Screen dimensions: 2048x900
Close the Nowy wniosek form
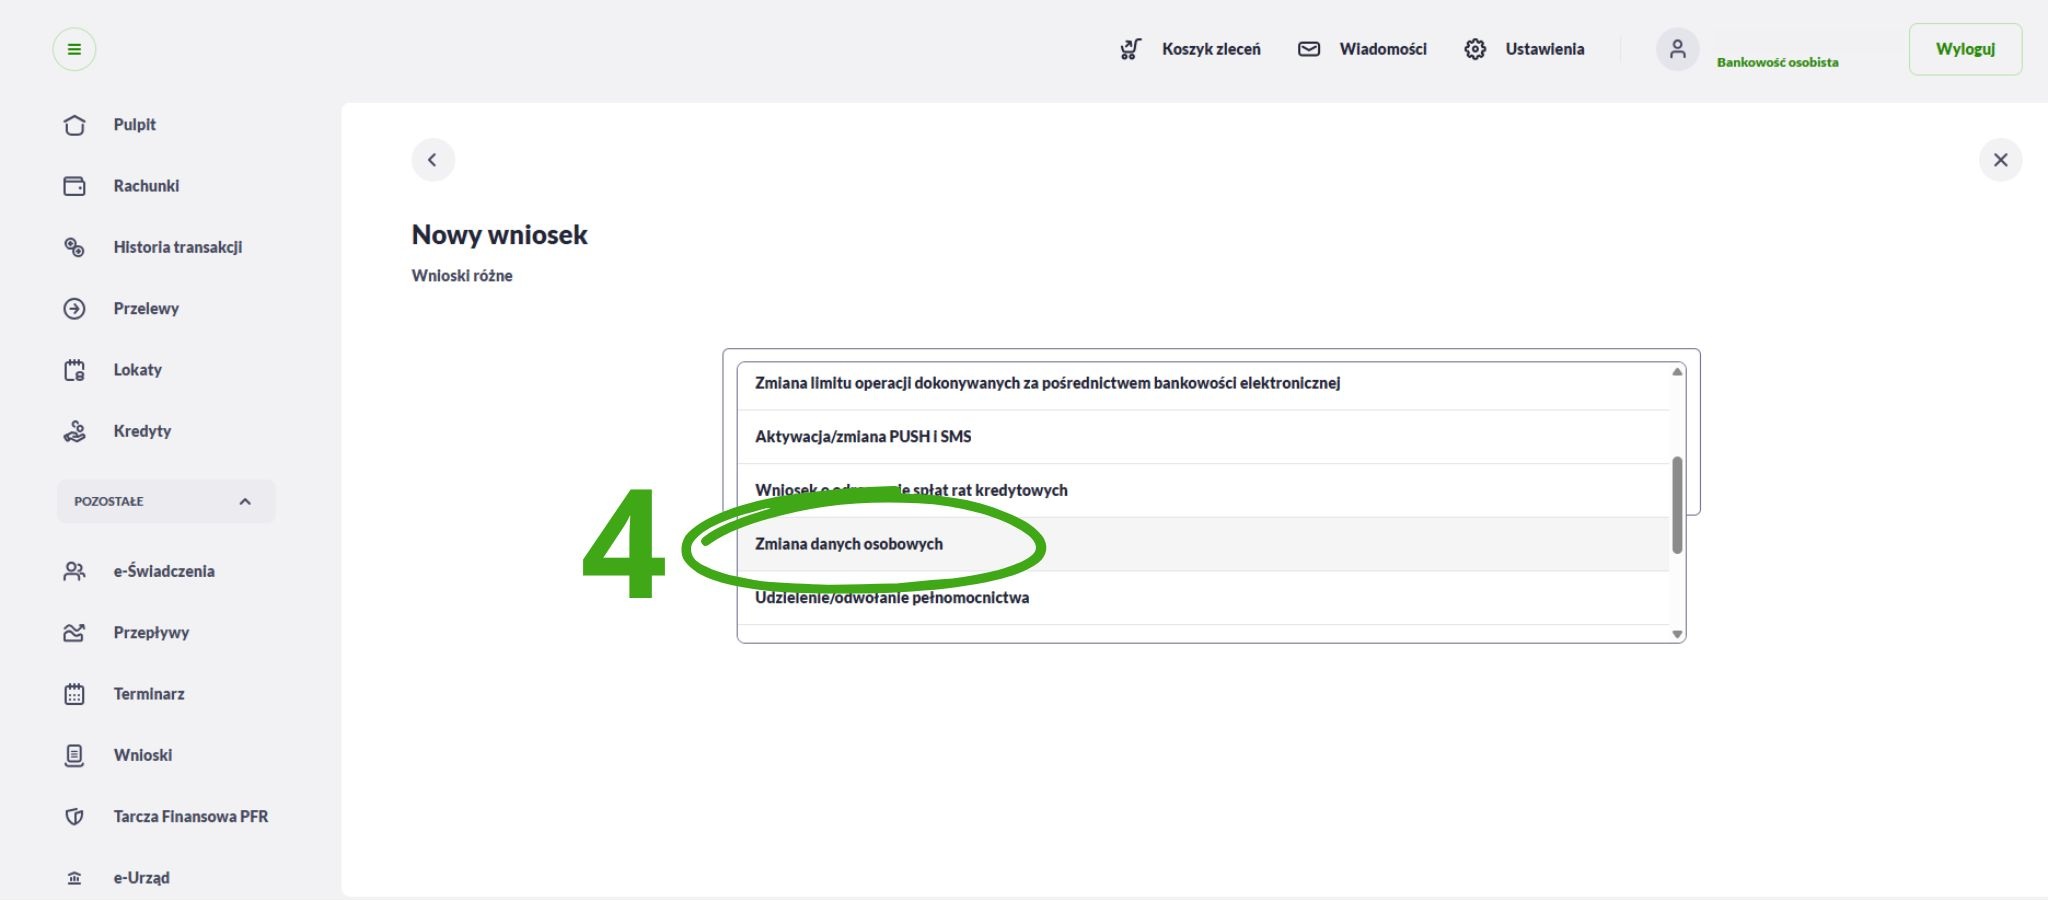coord(2000,160)
